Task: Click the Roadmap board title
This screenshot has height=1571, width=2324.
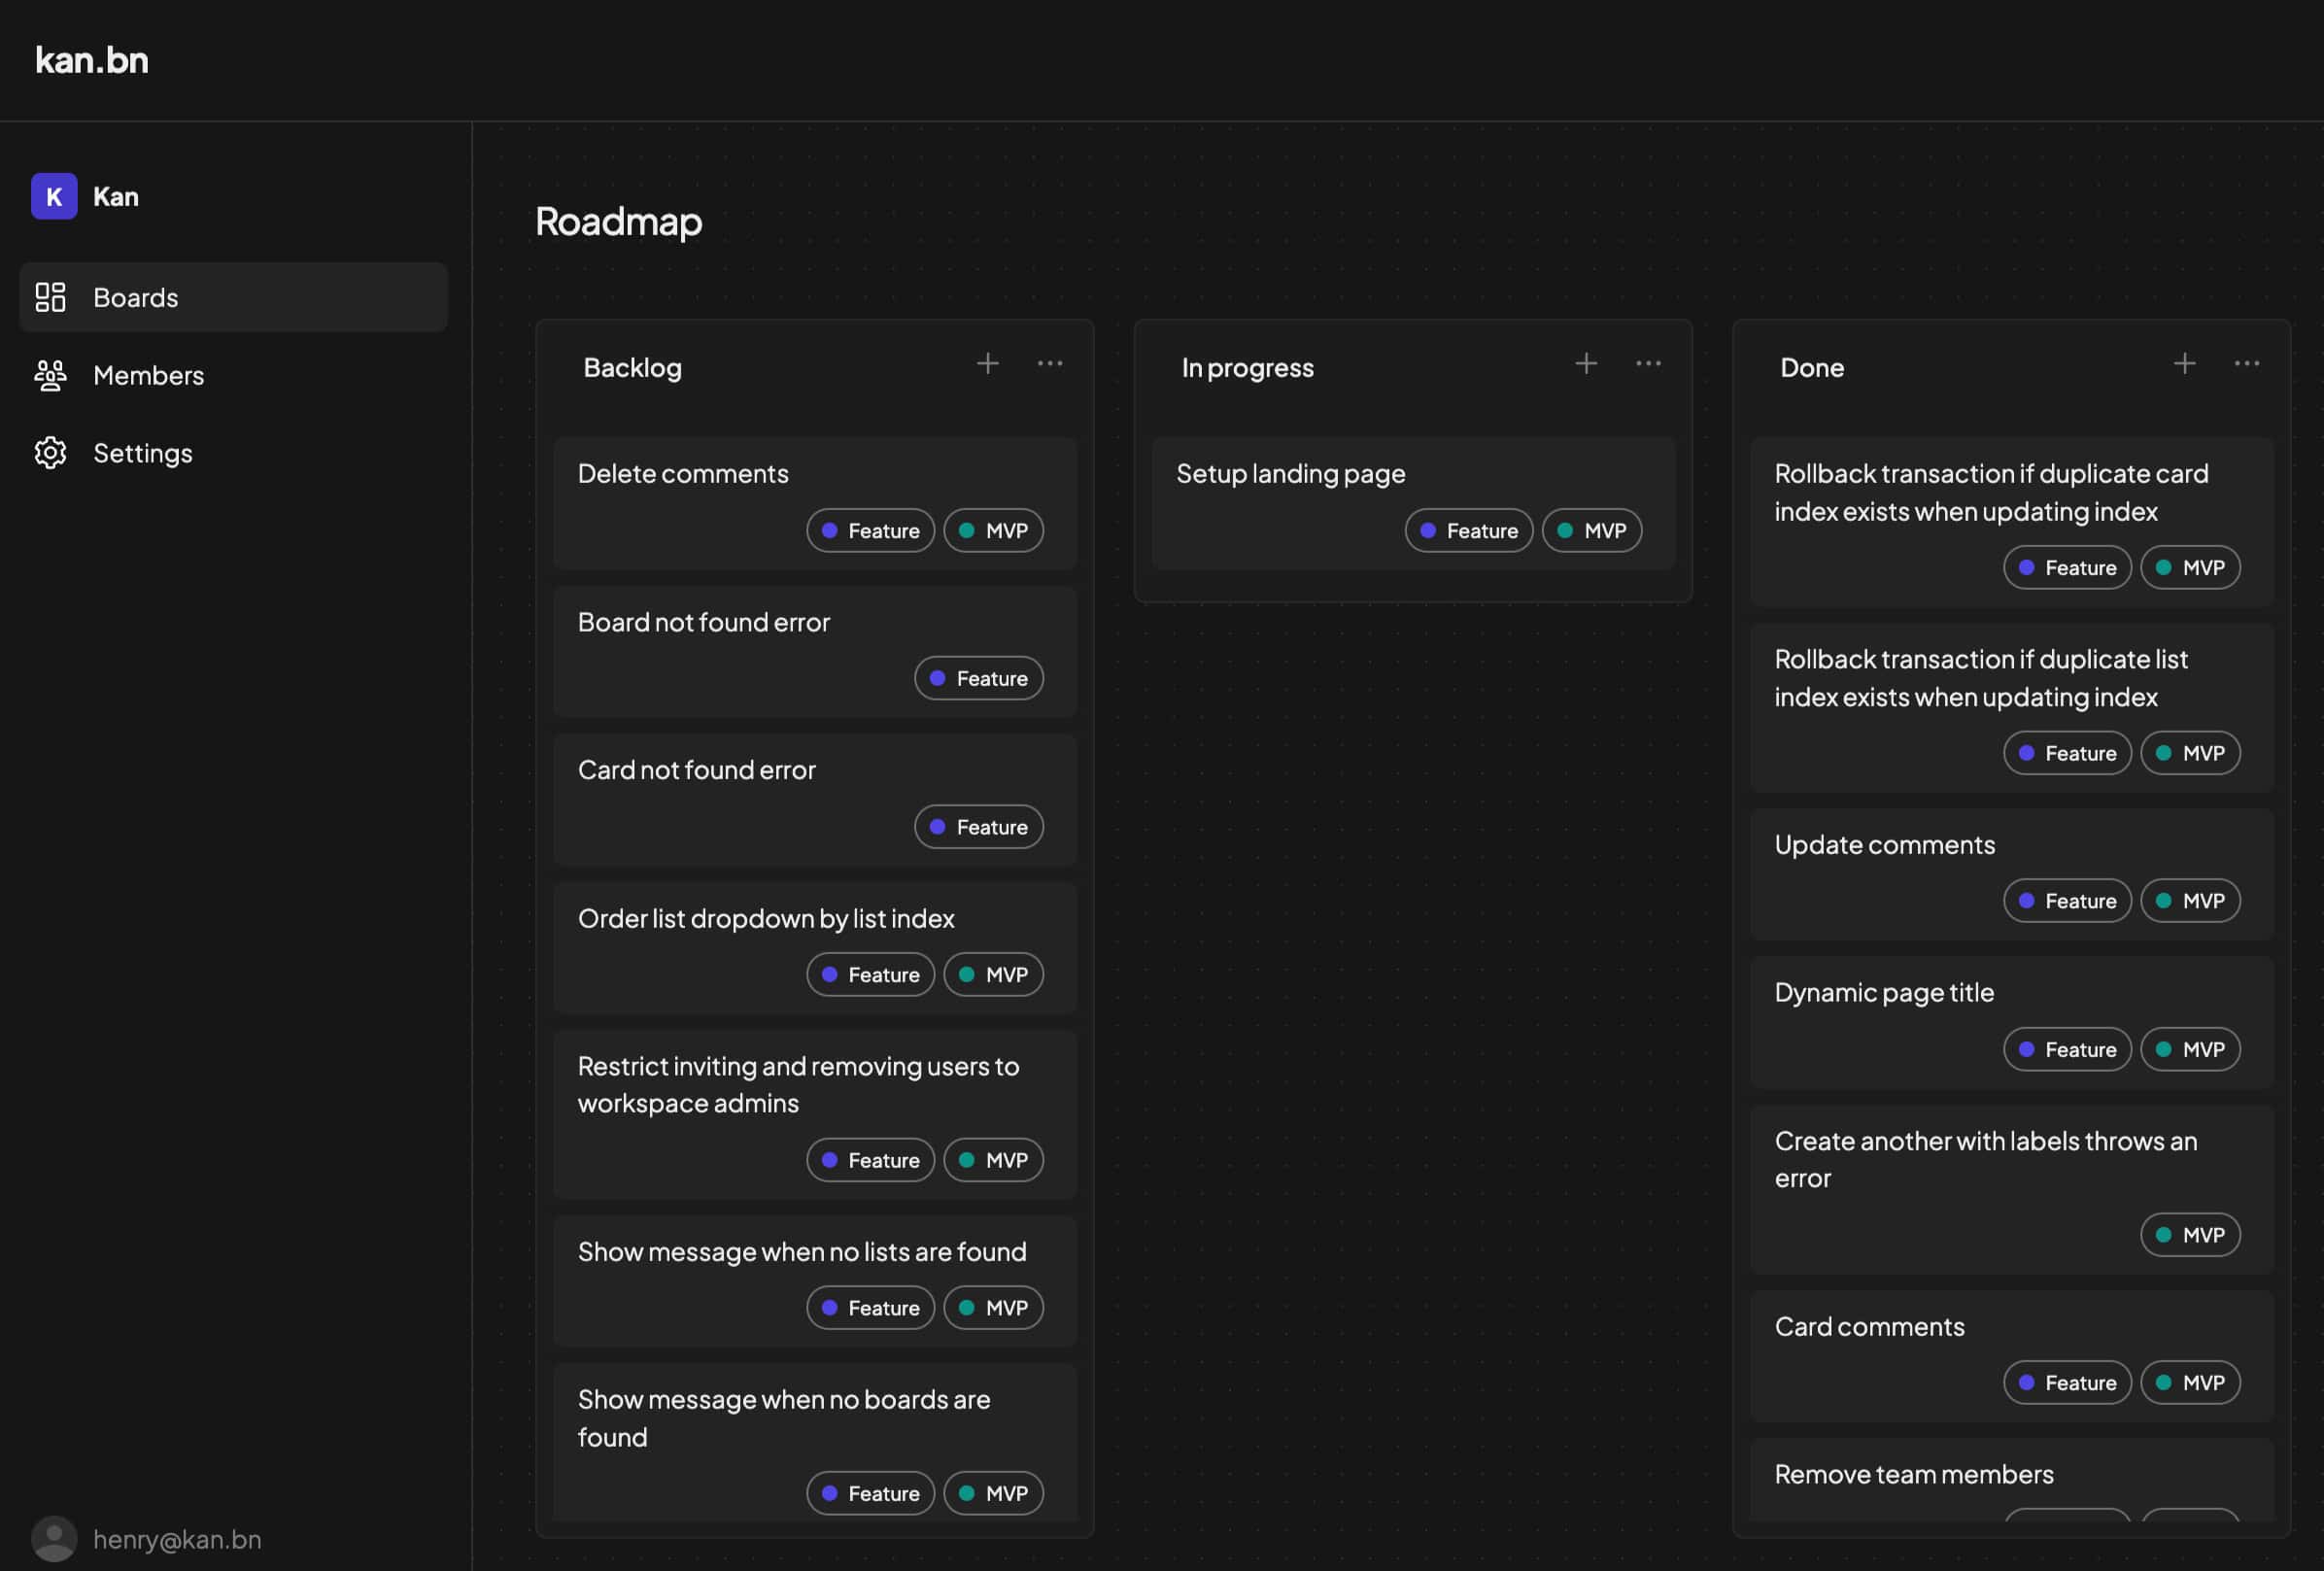Action: (x=618, y=221)
